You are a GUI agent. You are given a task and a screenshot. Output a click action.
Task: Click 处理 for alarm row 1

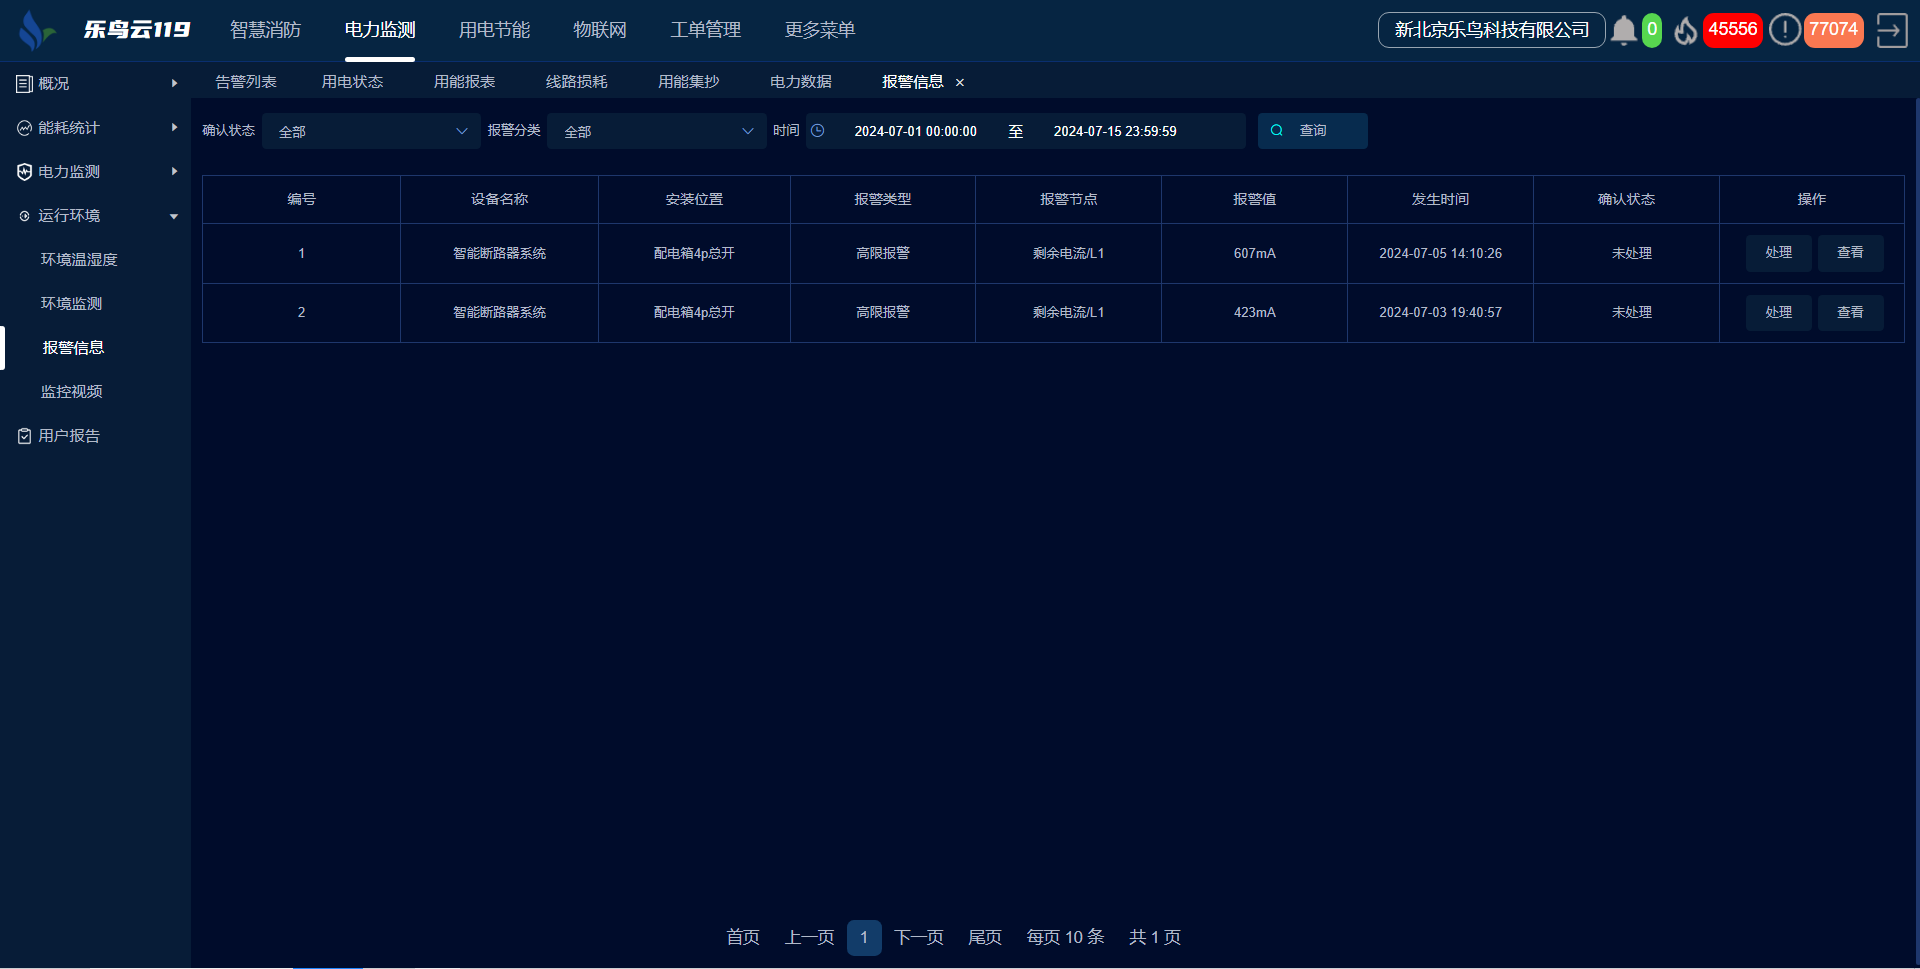pyautogui.click(x=1778, y=253)
